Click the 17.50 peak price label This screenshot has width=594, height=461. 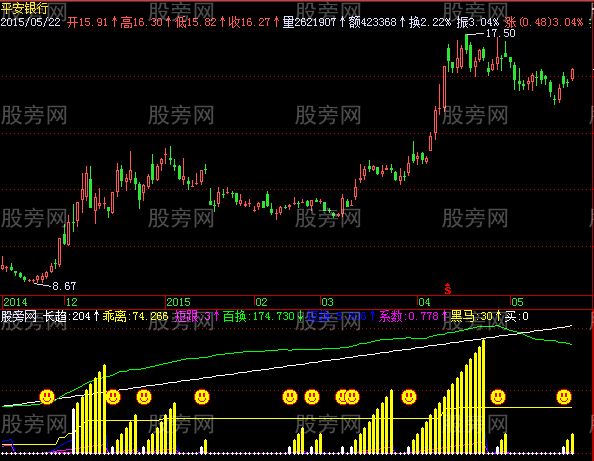(500, 33)
